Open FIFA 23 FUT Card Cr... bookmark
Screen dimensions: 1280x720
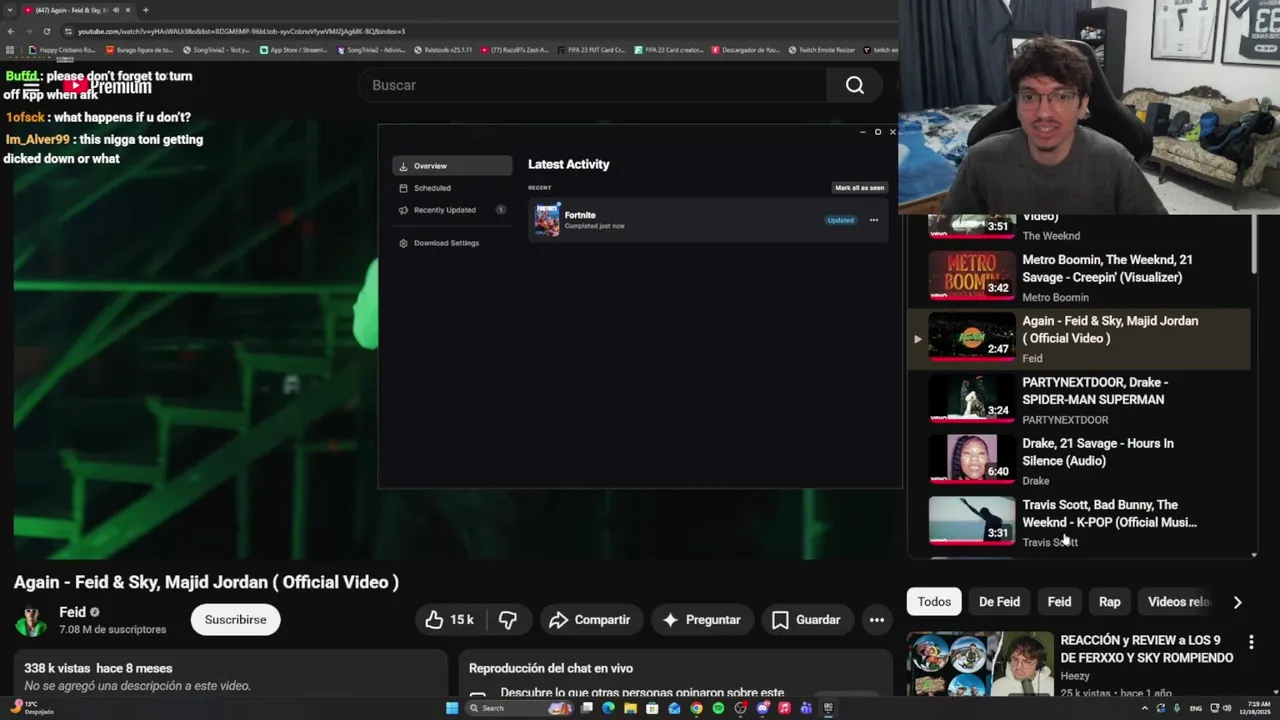pos(591,49)
